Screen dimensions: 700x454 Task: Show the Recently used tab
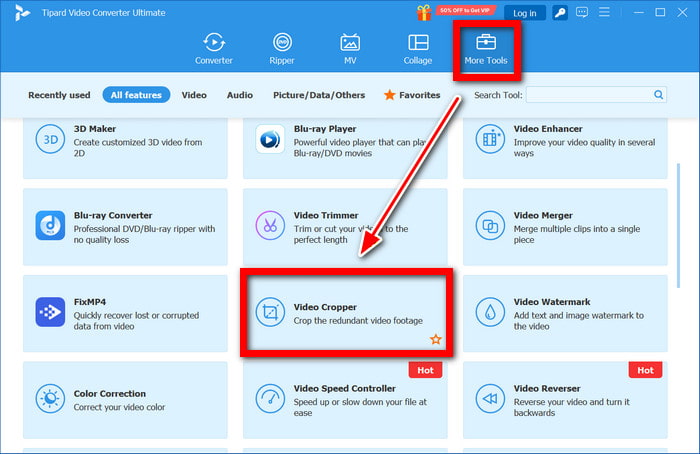click(x=59, y=95)
